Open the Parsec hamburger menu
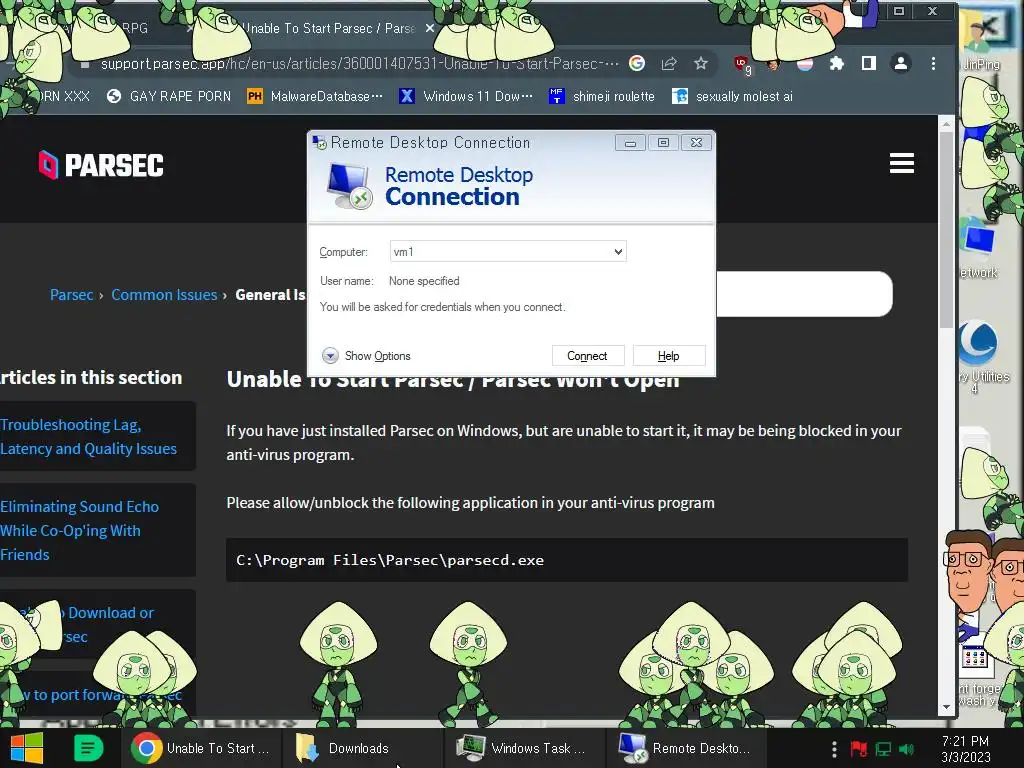This screenshot has width=1024, height=768. [x=901, y=163]
